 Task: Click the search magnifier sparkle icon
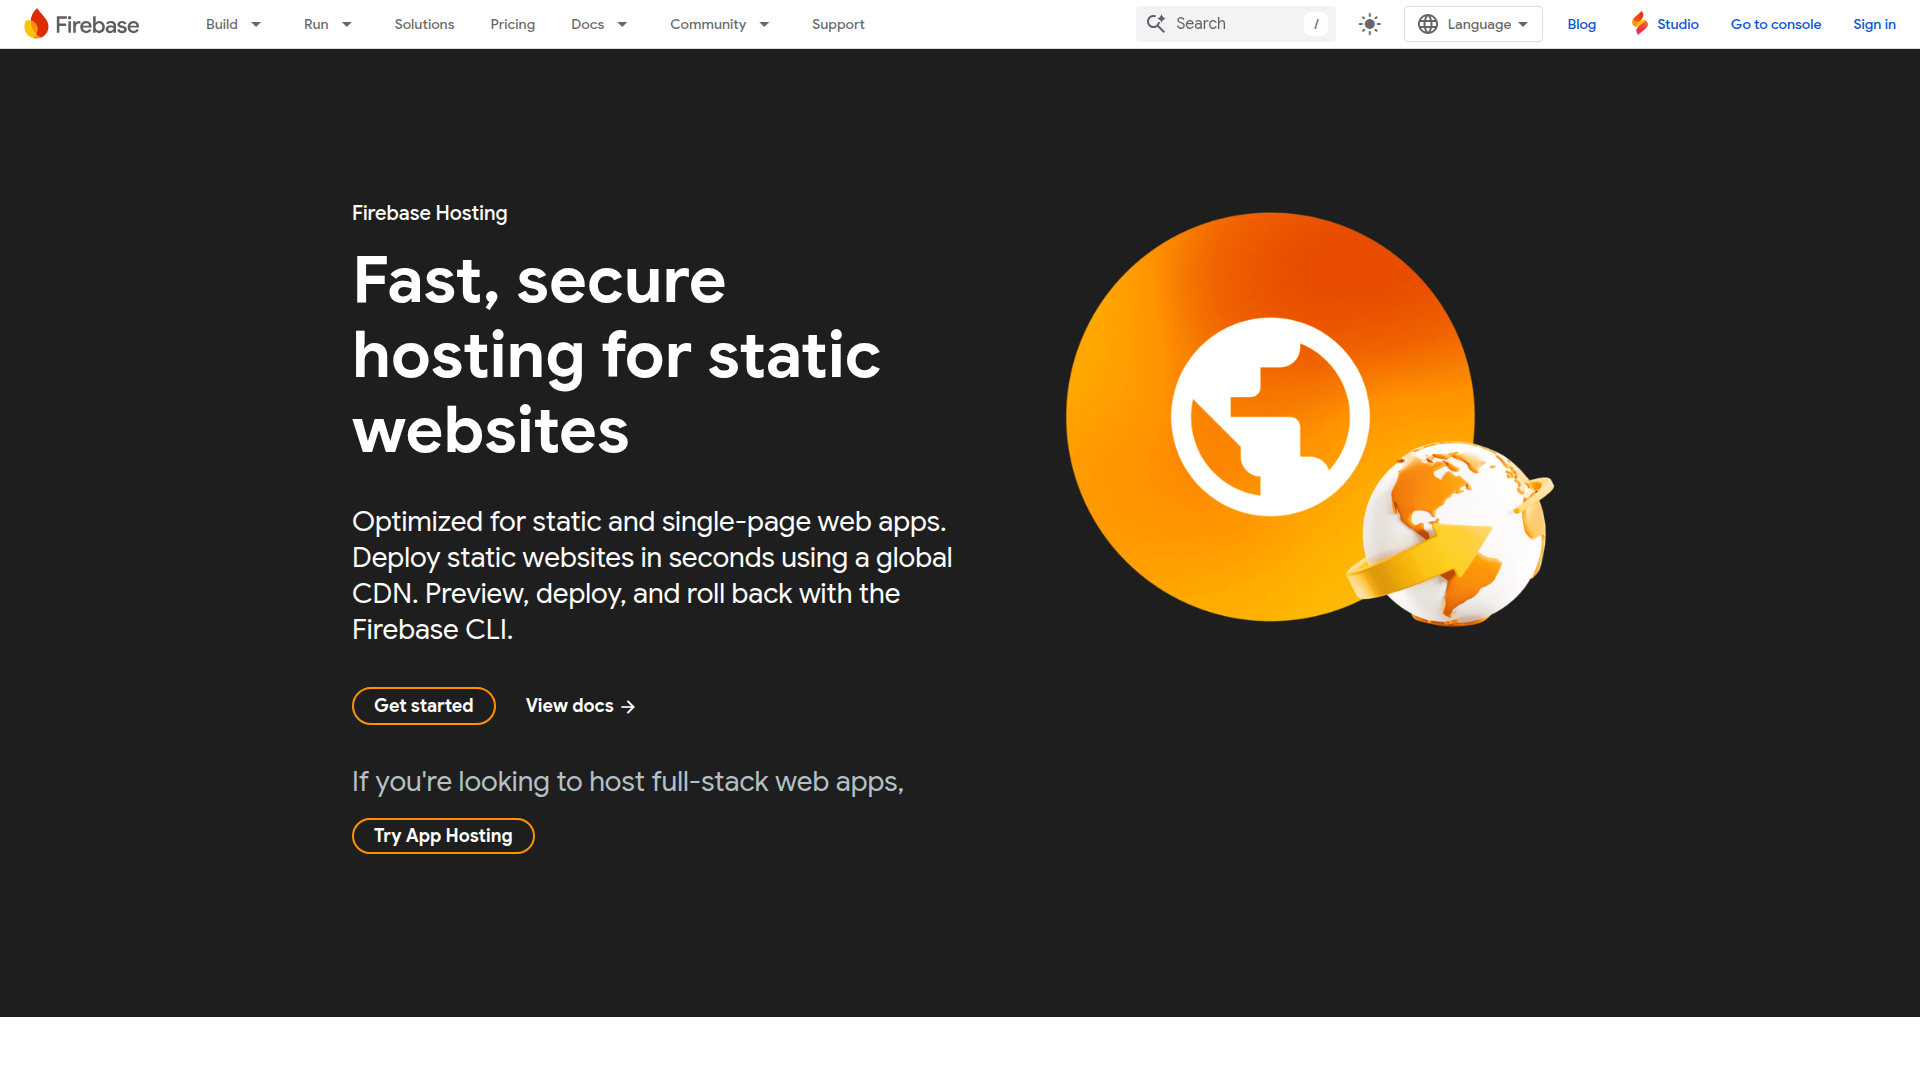(1156, 23)
